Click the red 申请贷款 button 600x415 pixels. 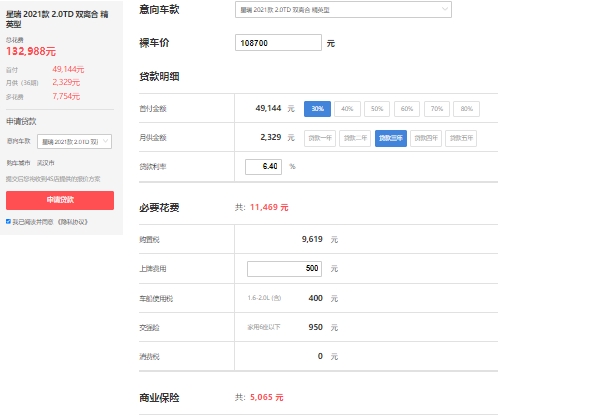click(60, 200)
